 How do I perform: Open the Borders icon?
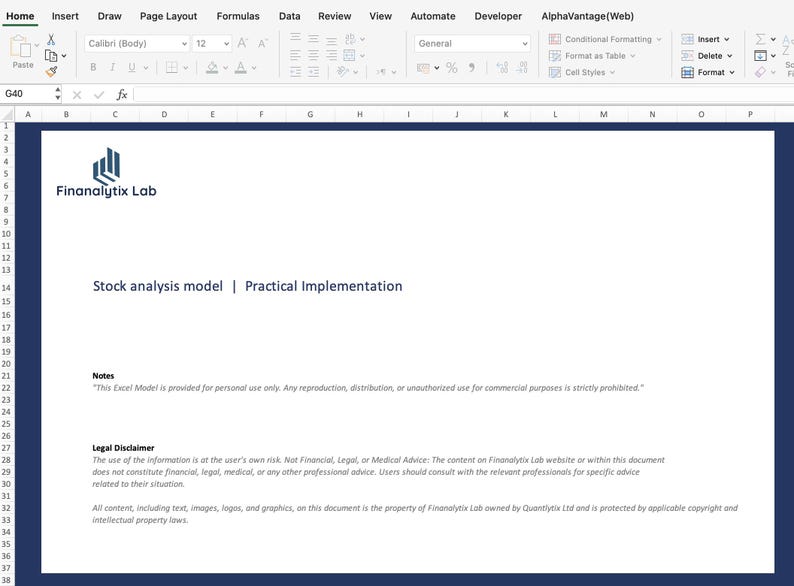pos(172,67)
